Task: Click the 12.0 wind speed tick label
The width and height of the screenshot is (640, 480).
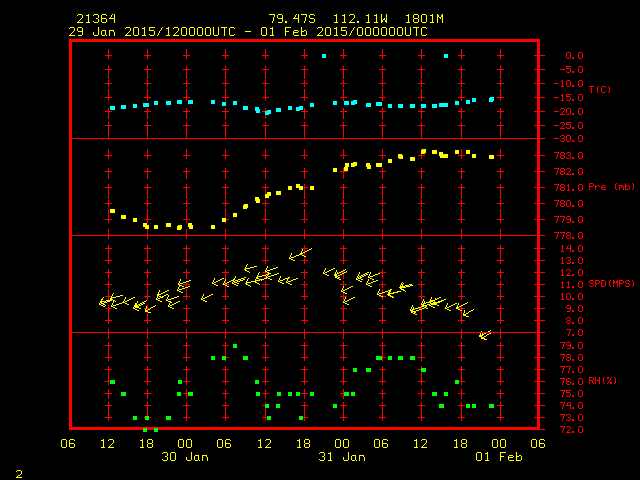Action: [x=571, y=273]
